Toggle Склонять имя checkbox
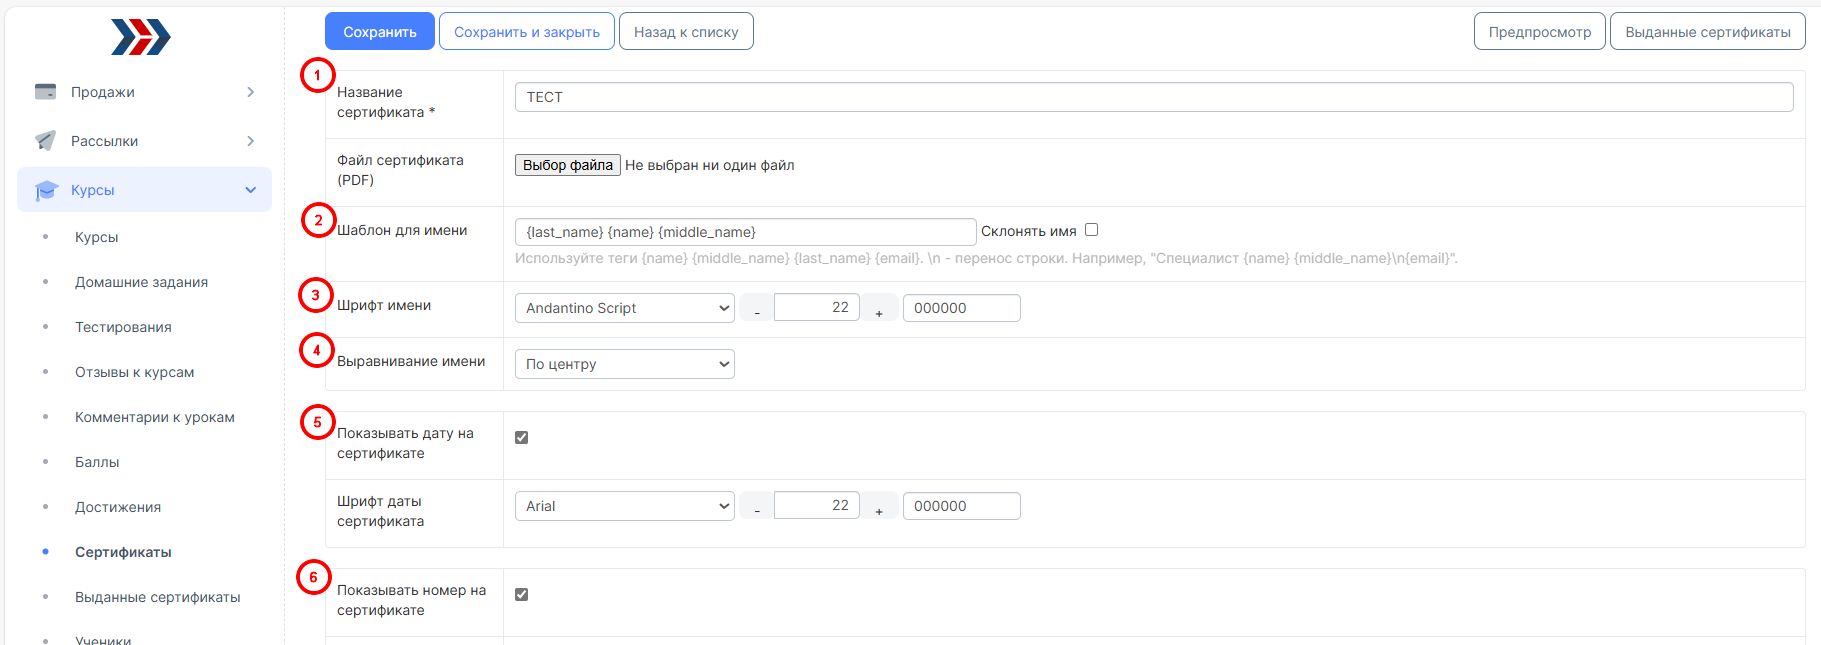Image resolution: width=1821 pixels, height=645 pixels. click(1092, 230)
